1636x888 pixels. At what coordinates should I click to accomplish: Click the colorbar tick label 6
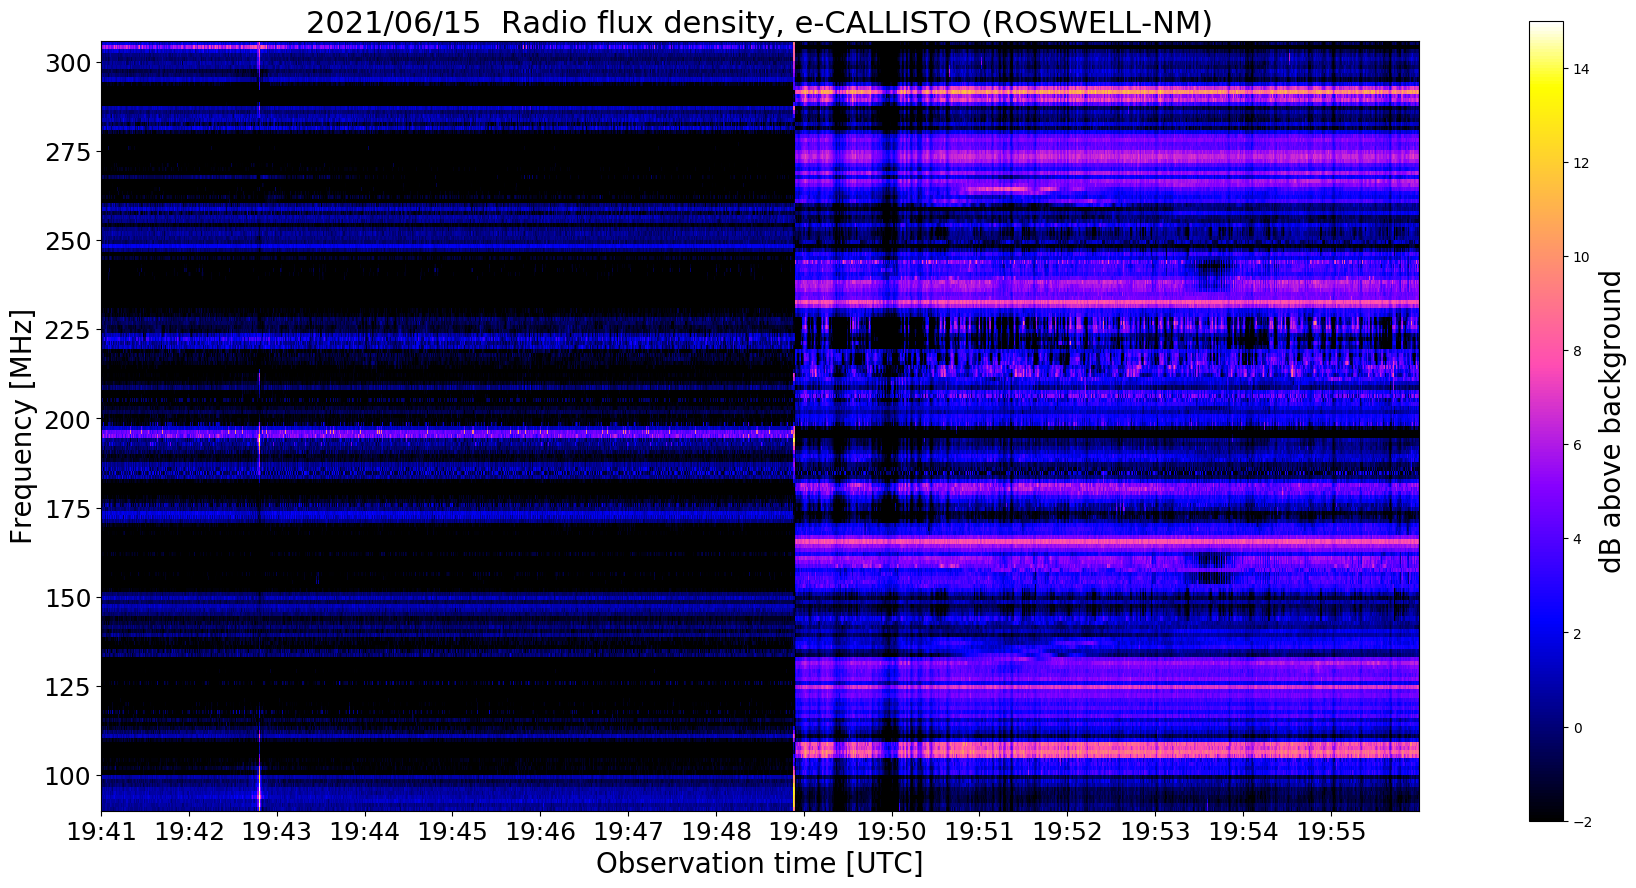[x=1578, y=445]
